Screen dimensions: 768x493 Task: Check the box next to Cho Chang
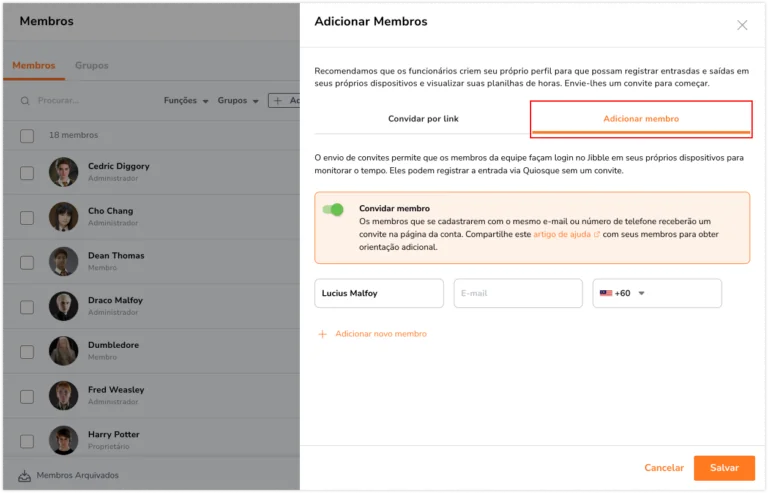(27, 218)
